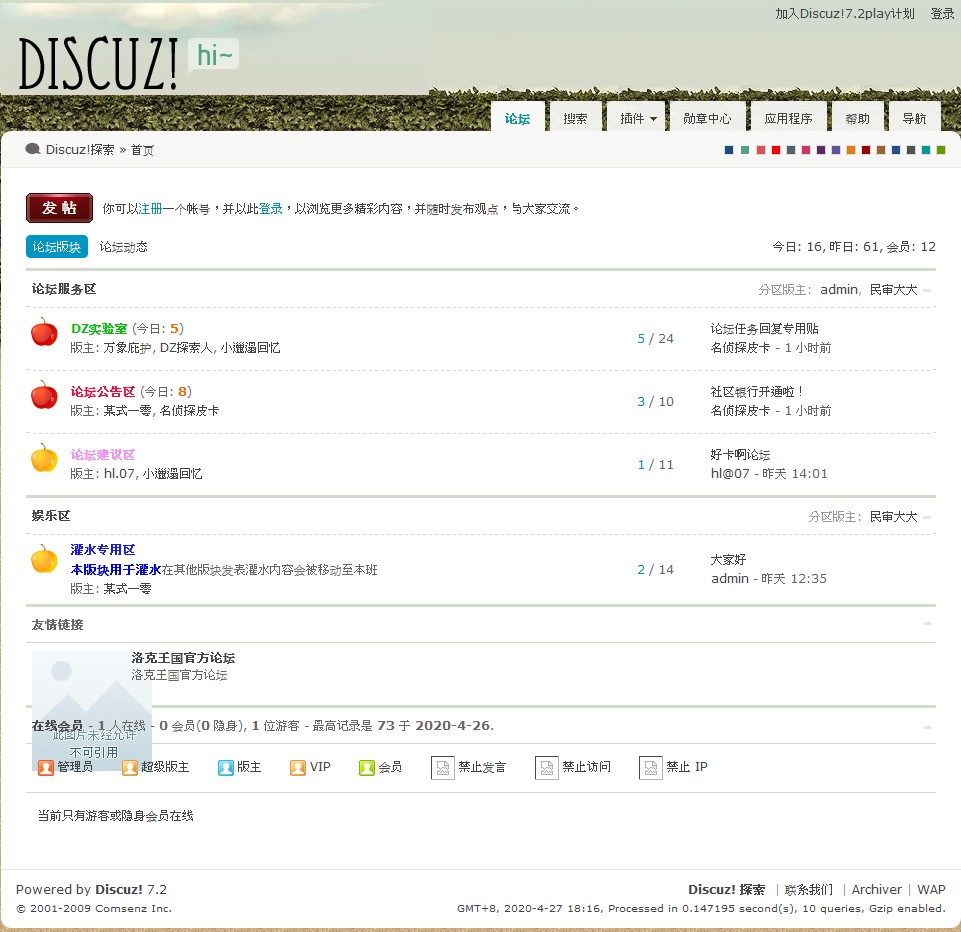Click the Discuz! logo in the header
961x932 pixels.
(98, 64)
